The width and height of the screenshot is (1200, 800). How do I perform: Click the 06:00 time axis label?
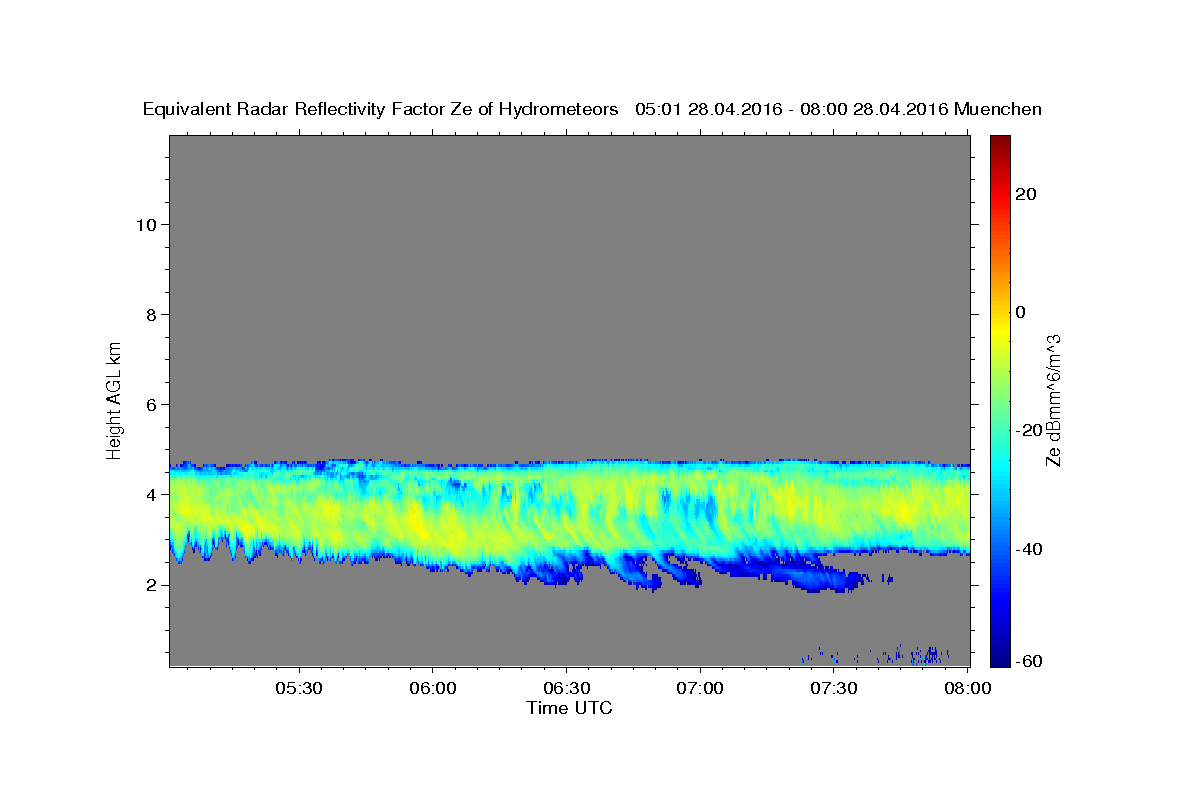point(432,689)
